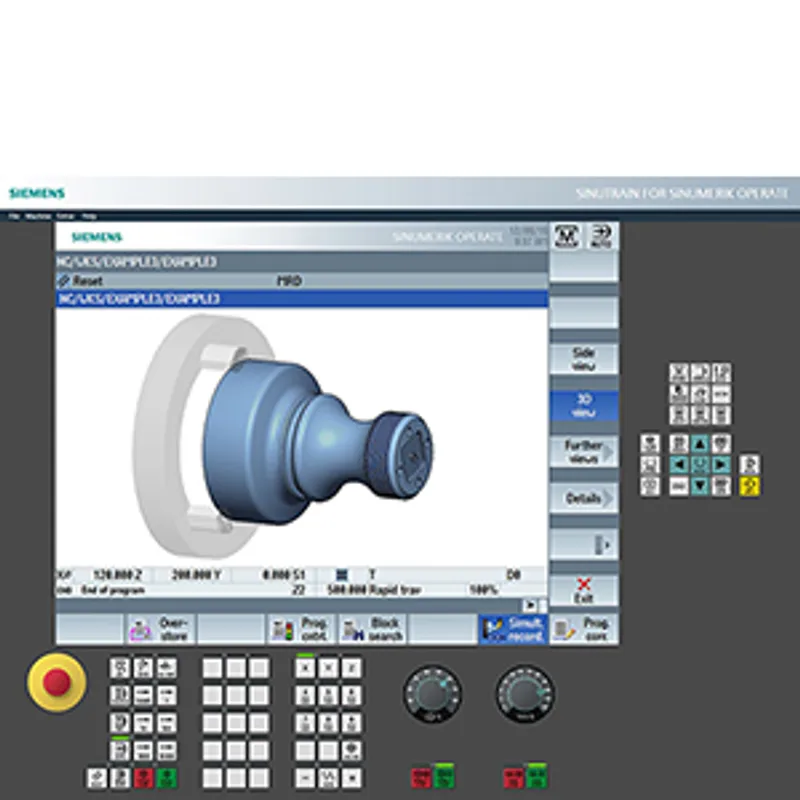Click the green spindle start key
The height and width of the screenshot is (800, 800).
(x=444, y=777)
